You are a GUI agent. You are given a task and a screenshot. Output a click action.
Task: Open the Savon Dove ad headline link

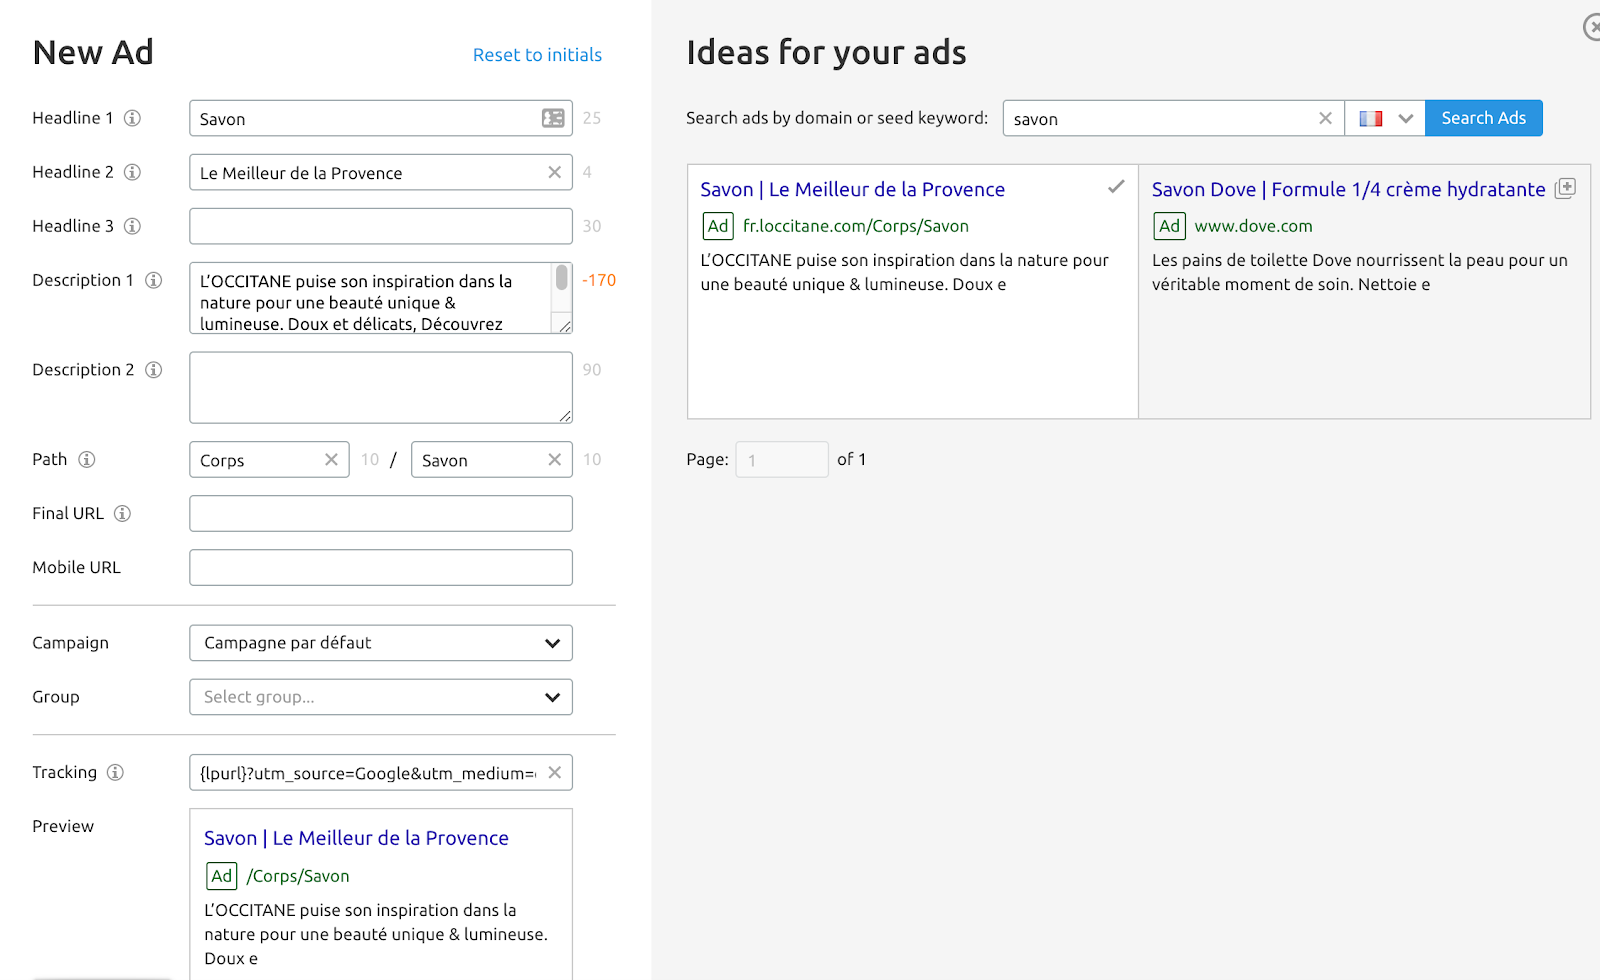coord(1348,189)
